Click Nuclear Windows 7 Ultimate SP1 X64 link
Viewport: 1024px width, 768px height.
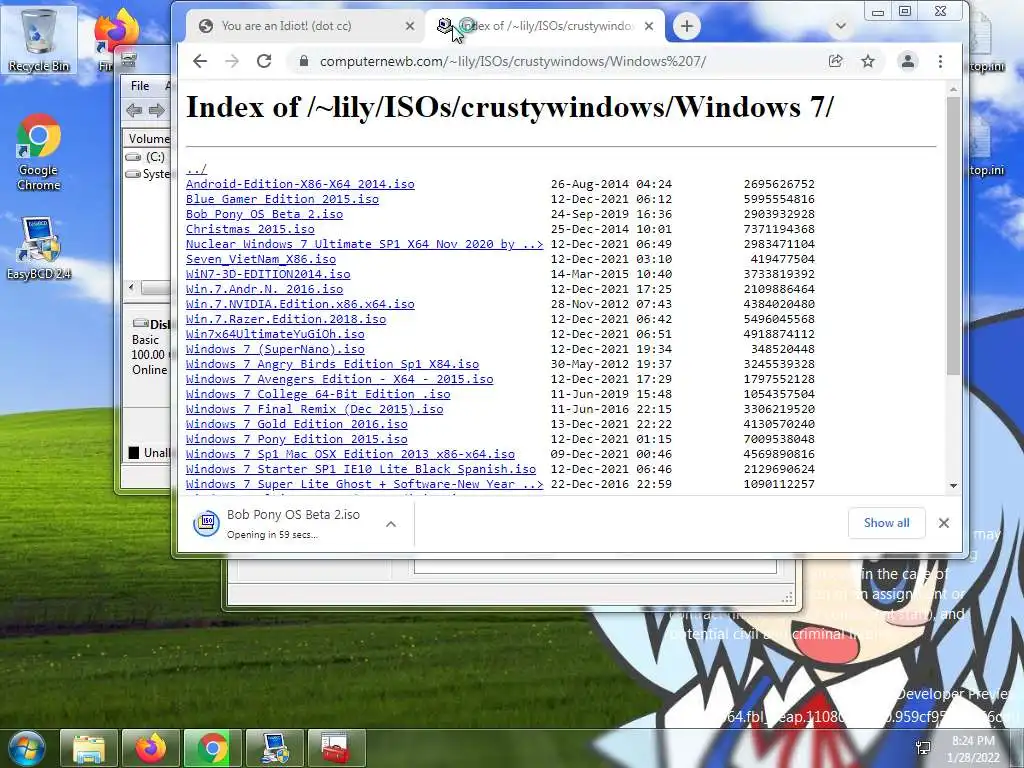[364, 244]
